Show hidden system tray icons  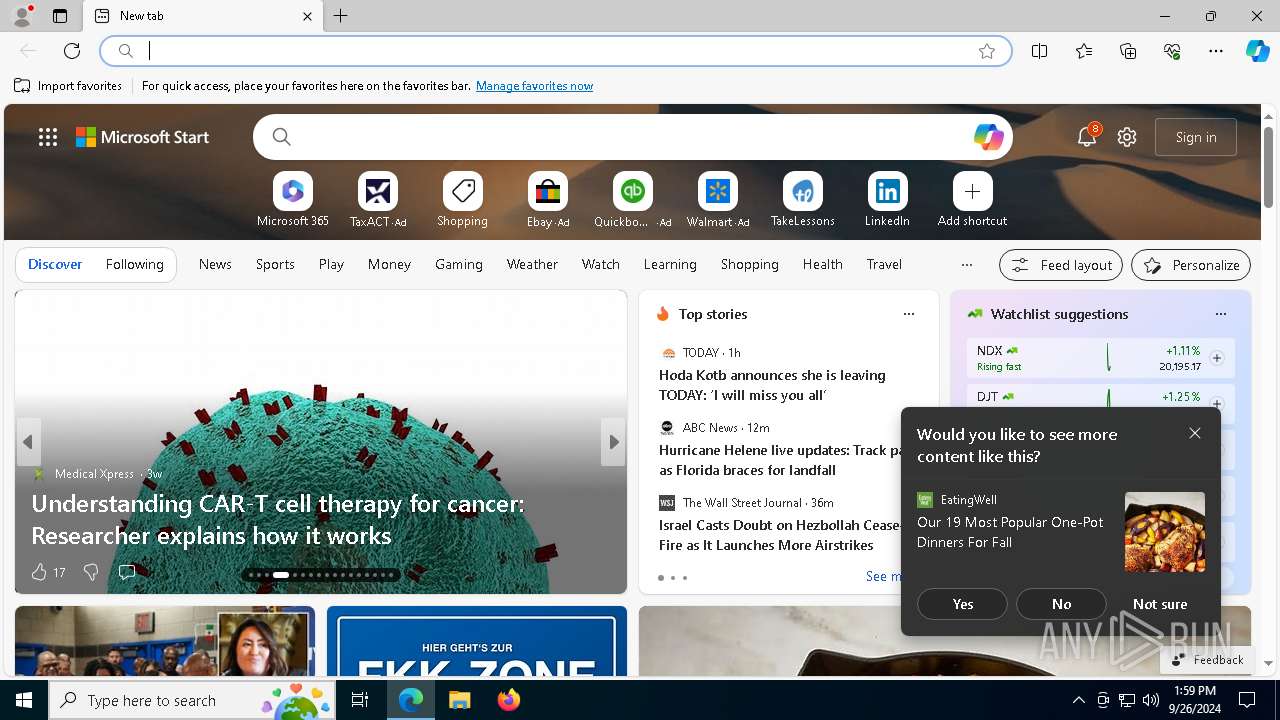tap(1078, 700)
